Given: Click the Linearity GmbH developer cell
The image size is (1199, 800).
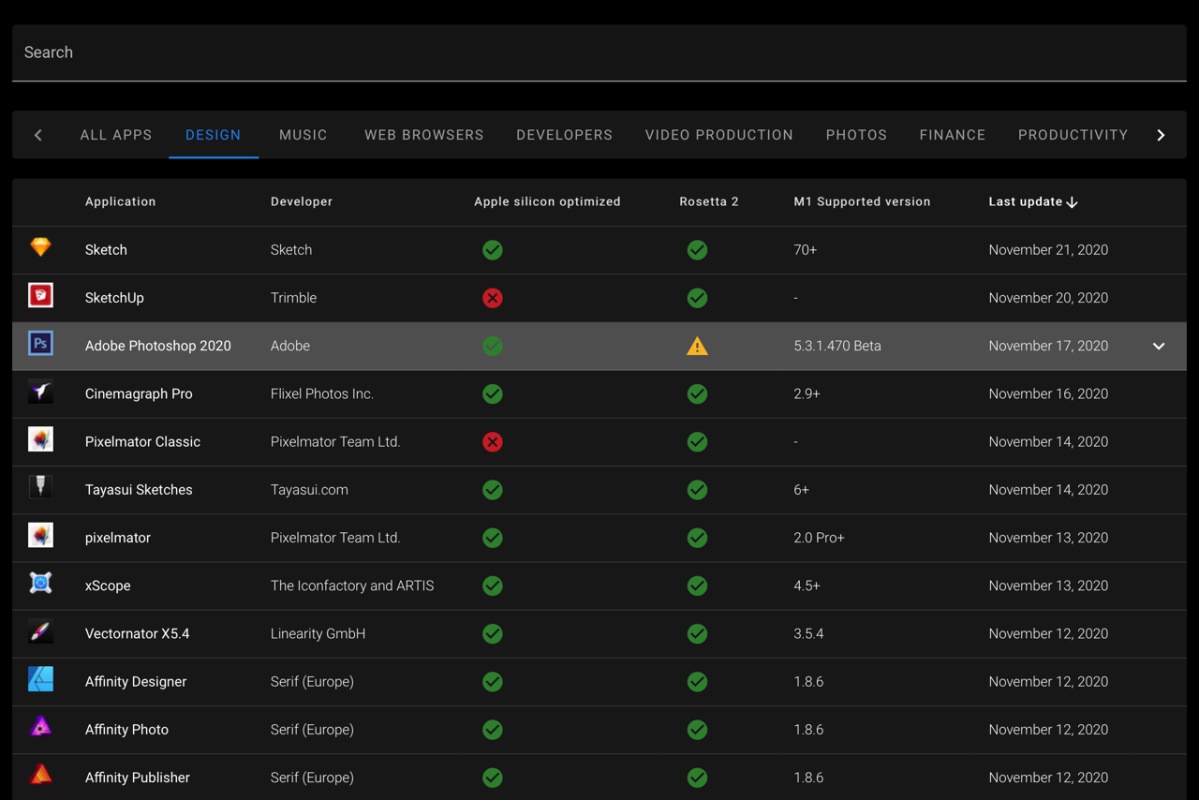Looking at the screenshot, I should 318,634.
